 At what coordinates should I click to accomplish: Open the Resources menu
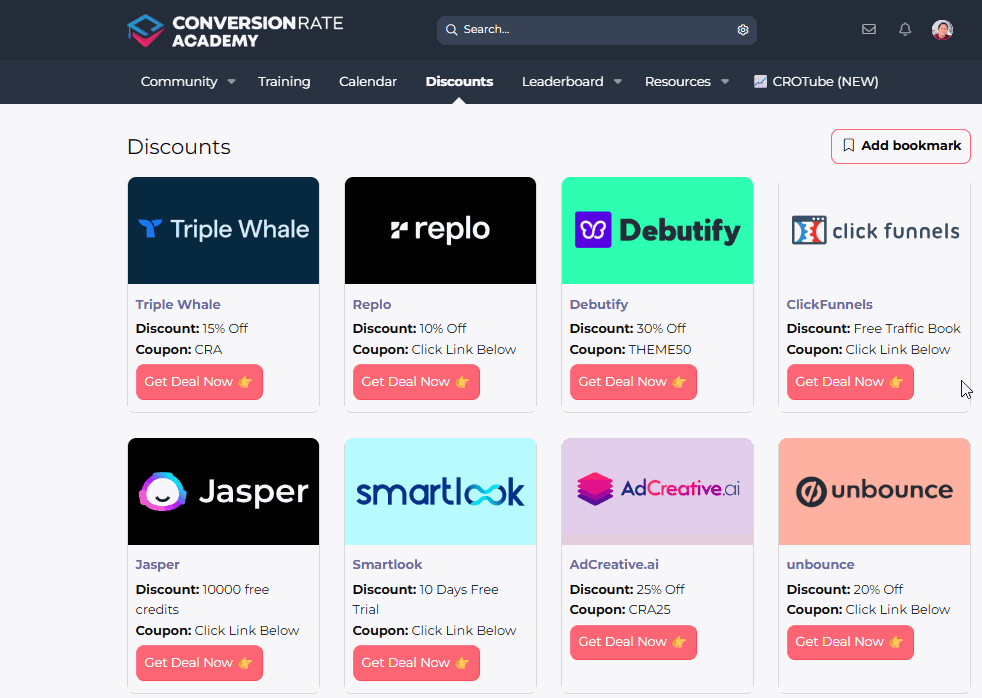point(678,81)
